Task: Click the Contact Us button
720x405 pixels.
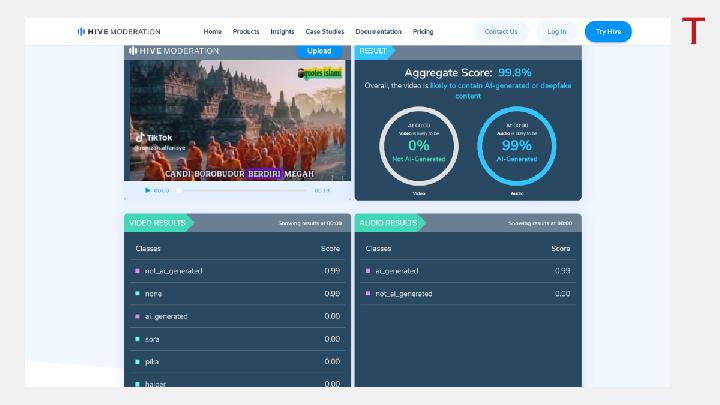Action: coord(501,31)
